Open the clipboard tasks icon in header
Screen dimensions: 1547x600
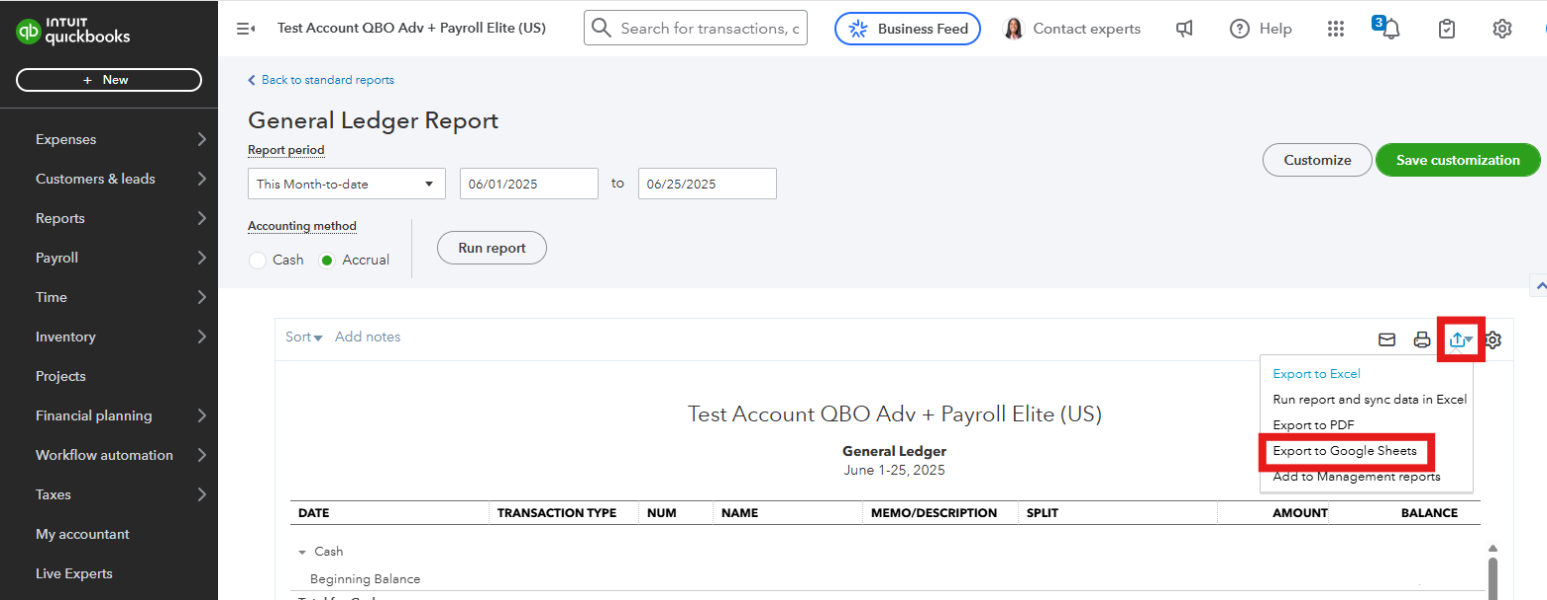point(1446,29)
